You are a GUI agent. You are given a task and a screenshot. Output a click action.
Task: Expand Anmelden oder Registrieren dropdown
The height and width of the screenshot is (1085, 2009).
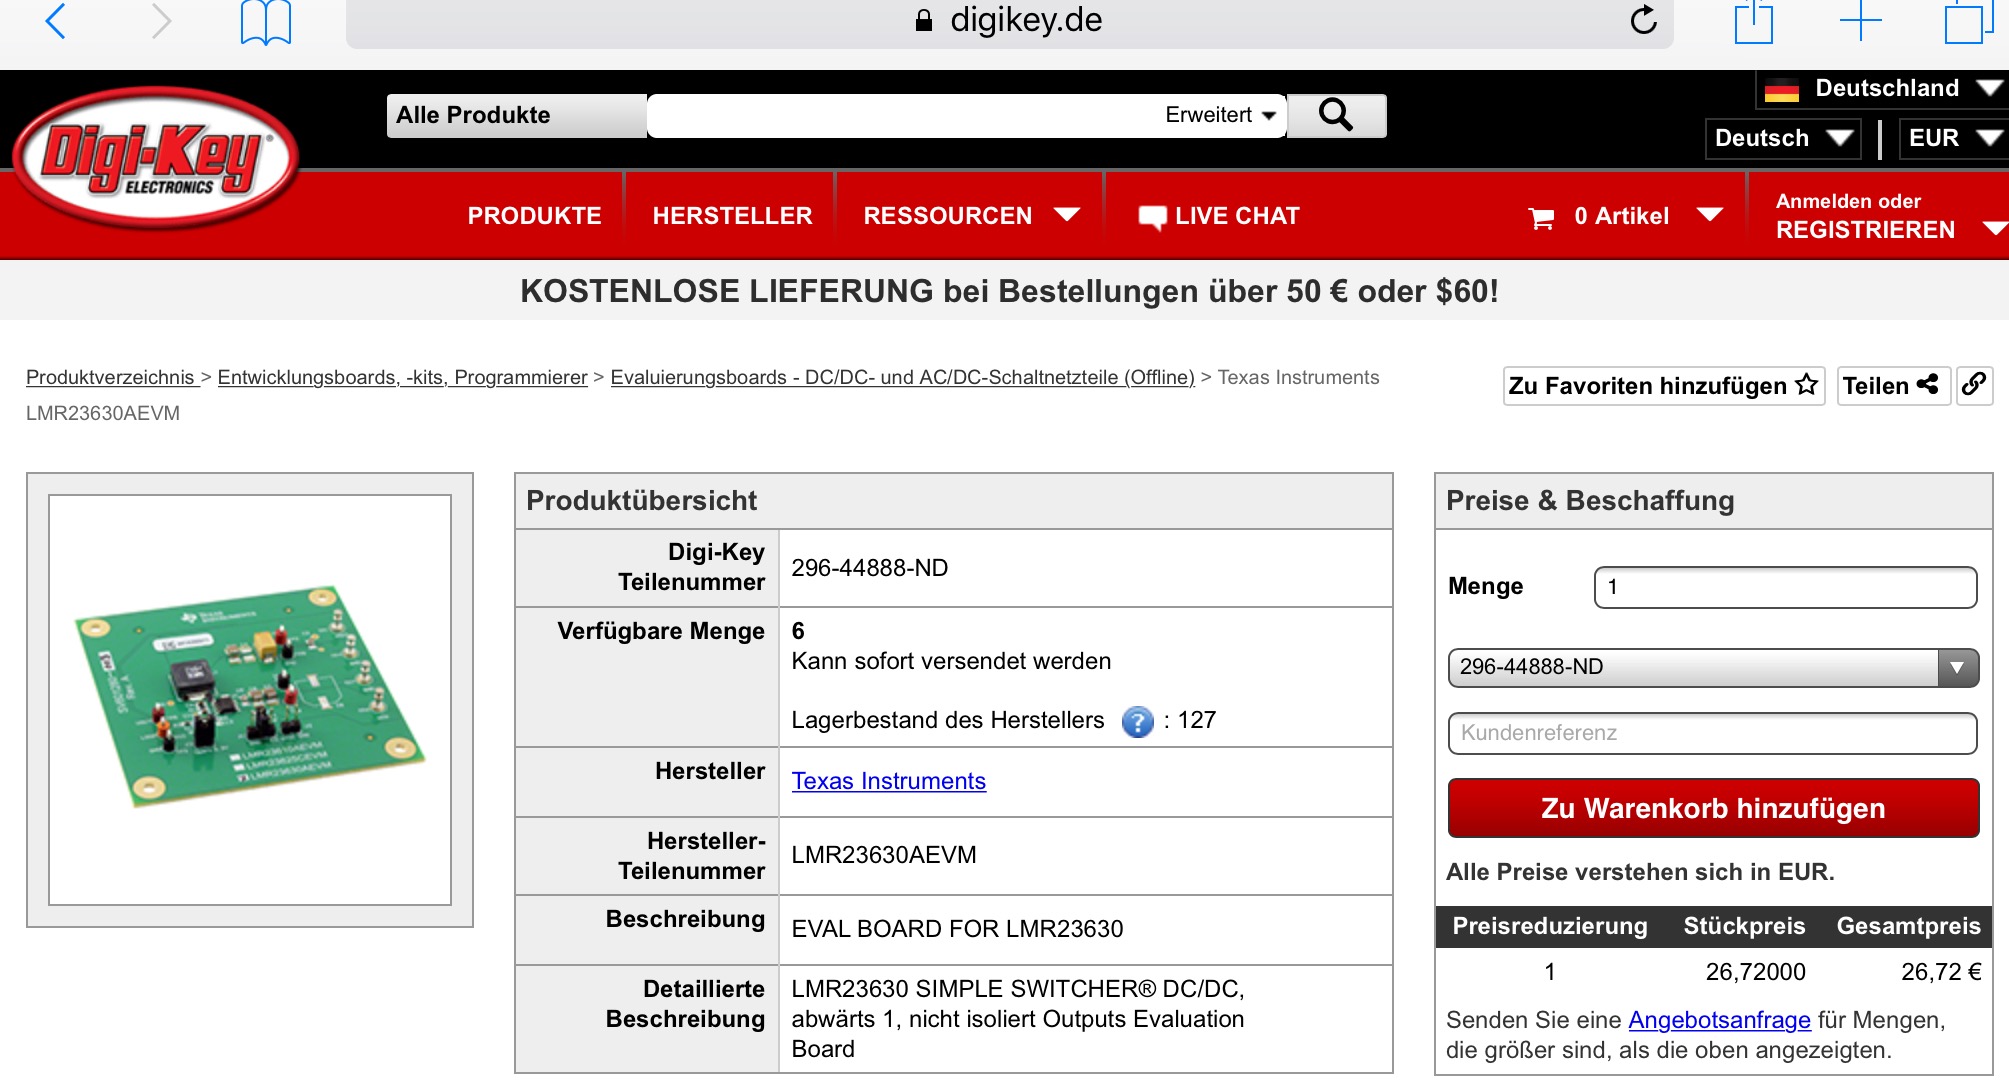coord(1995,229)
